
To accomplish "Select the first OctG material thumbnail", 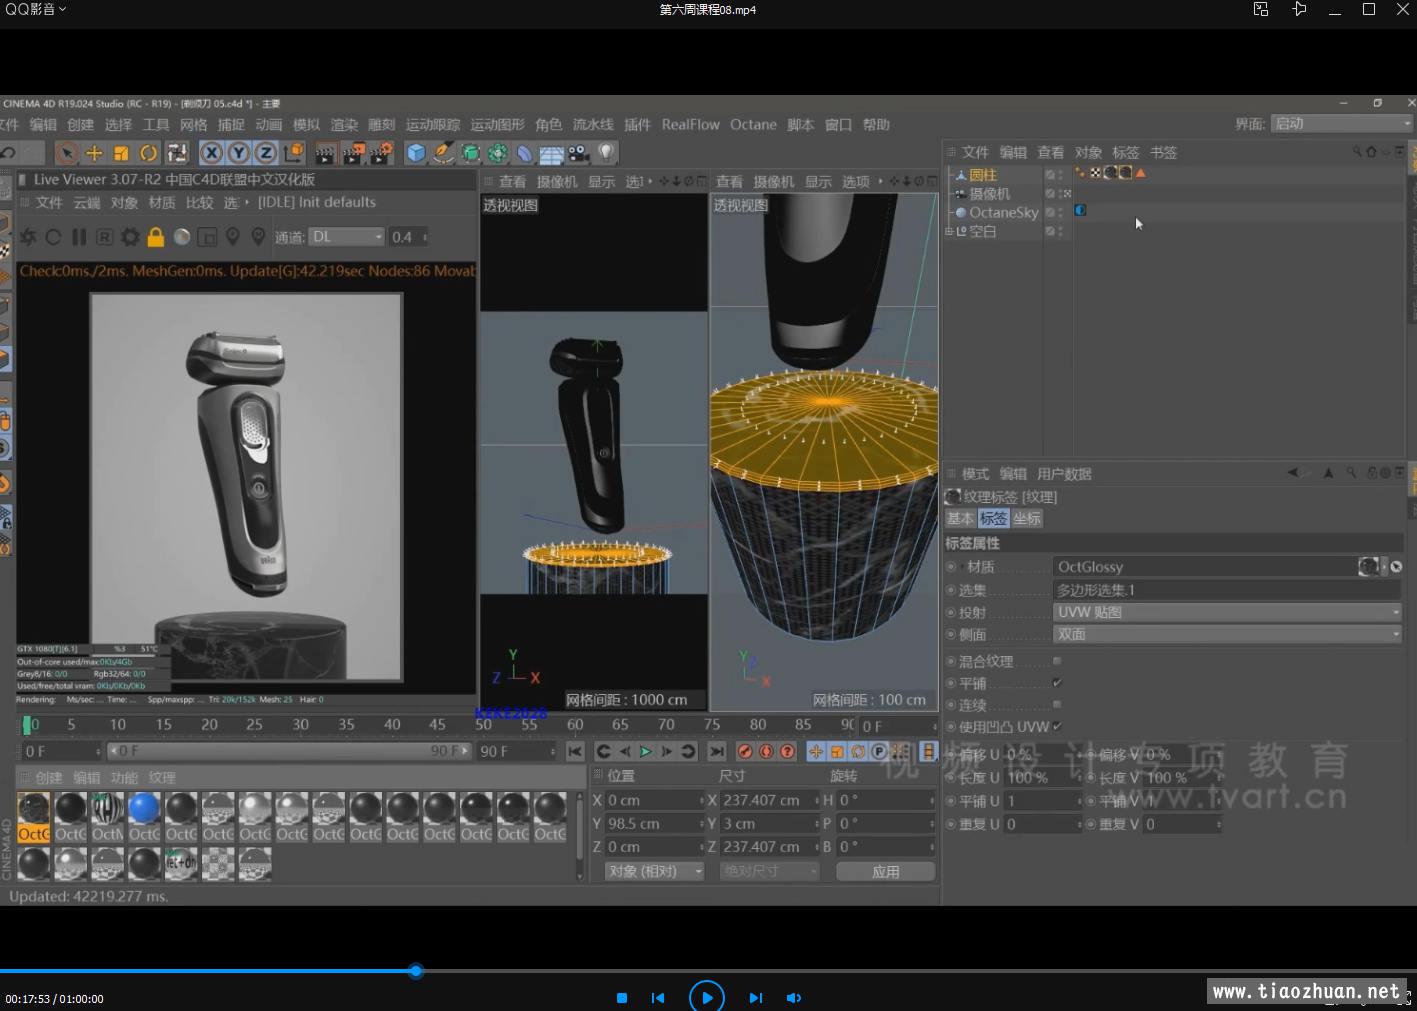I will click(x=34, y=817).
